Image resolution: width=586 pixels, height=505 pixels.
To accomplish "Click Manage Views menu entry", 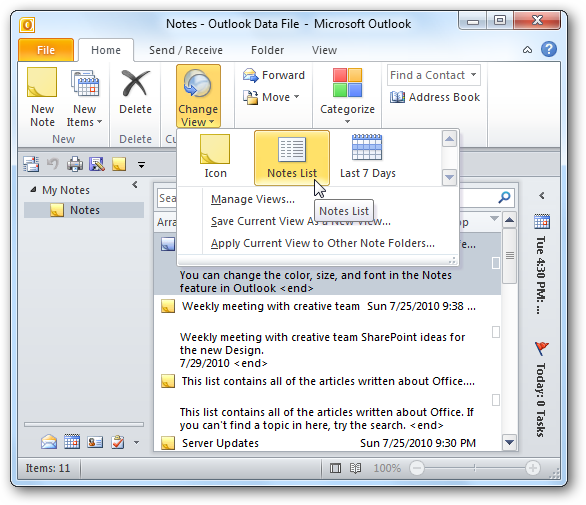I will coord(253,199).
